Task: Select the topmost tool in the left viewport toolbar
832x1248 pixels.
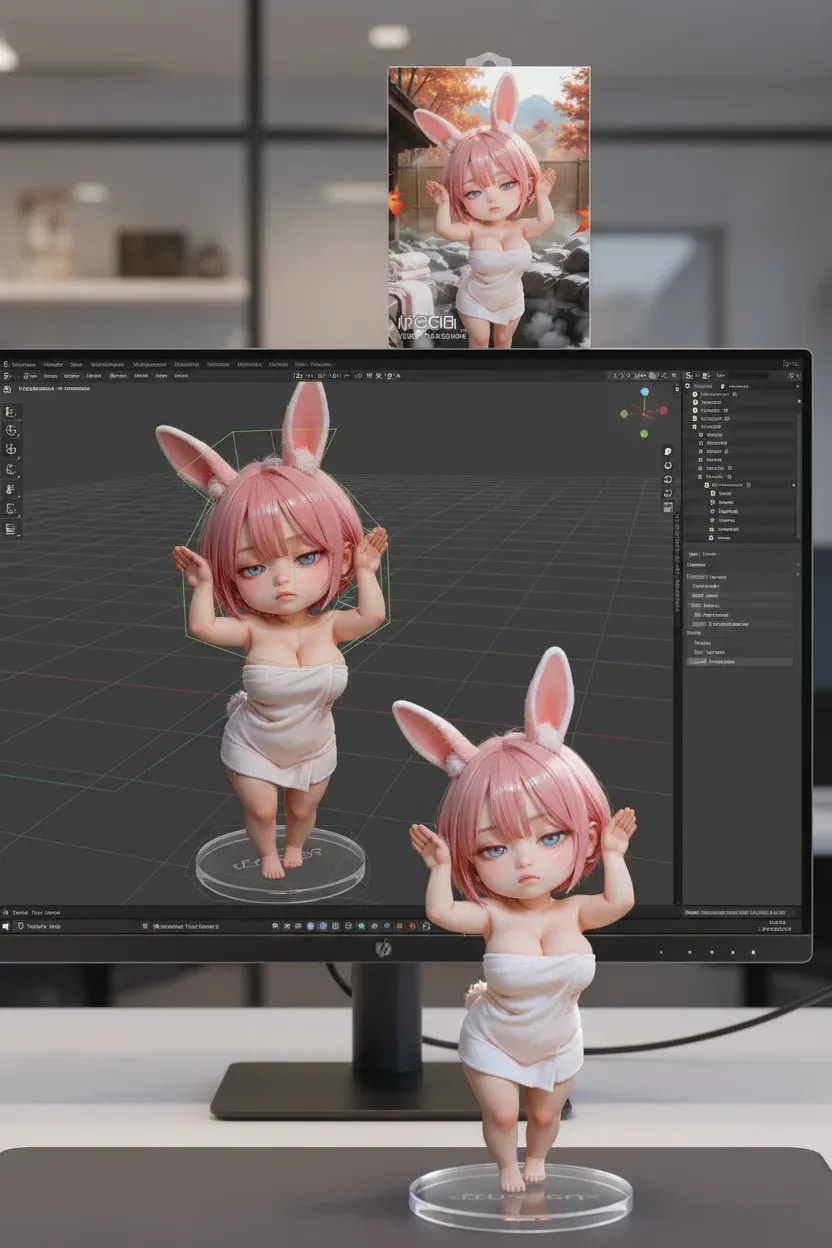Action: [x=12, y=411]
